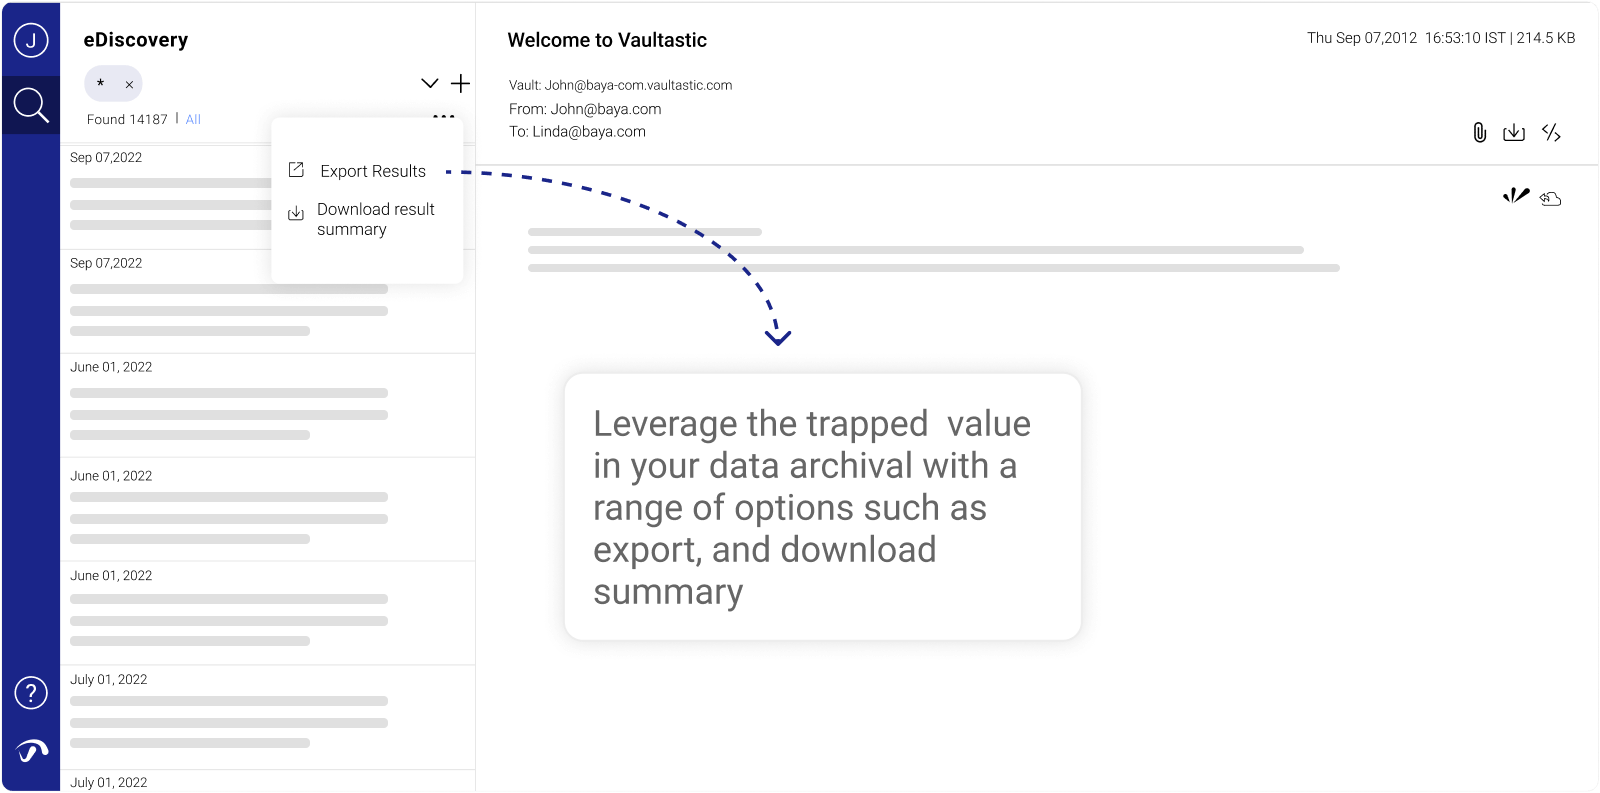Click the All results filter link
The image size is (1600, 793).
(x=193, y=119)
